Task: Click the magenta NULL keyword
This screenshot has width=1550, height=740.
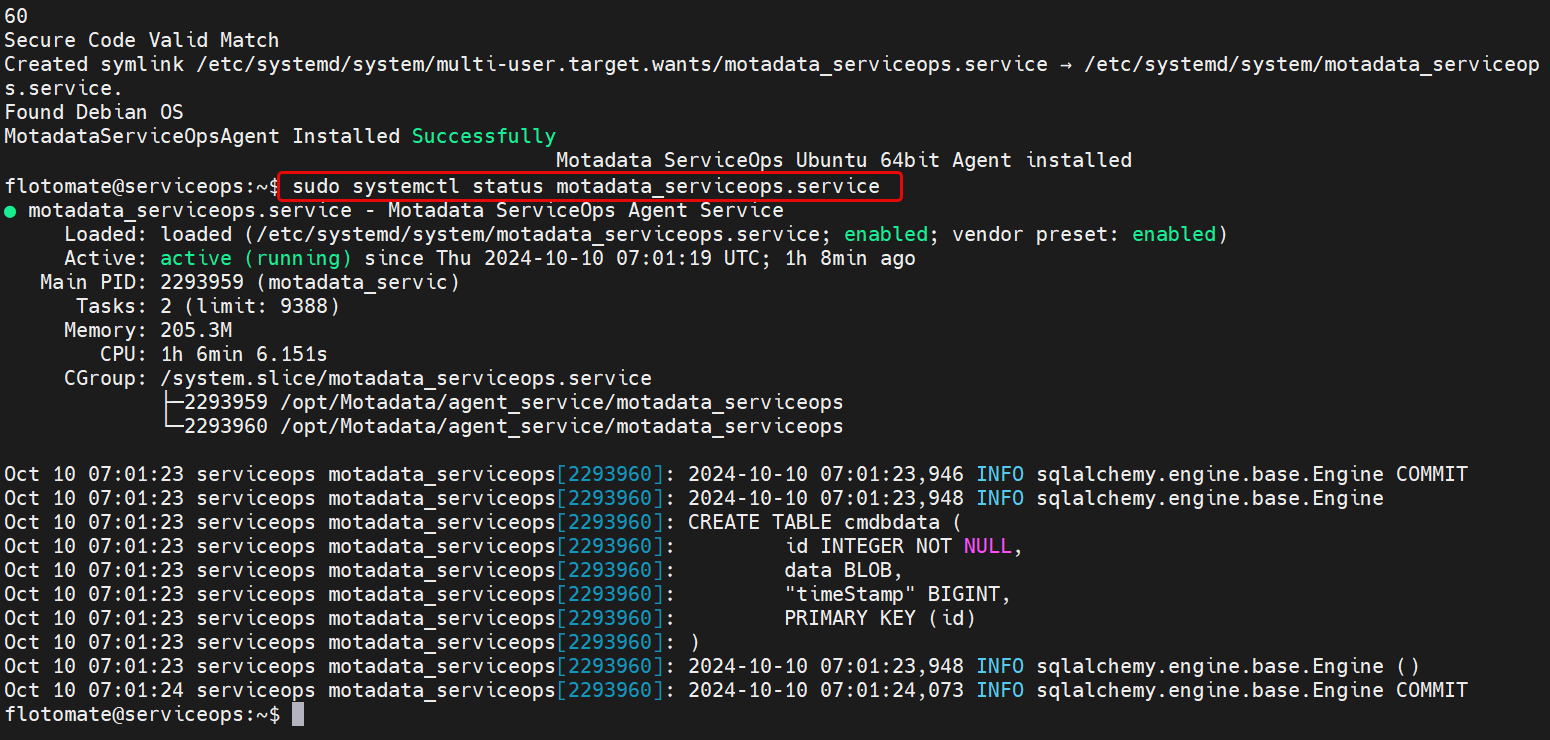Action: click(x=987, y=546)
